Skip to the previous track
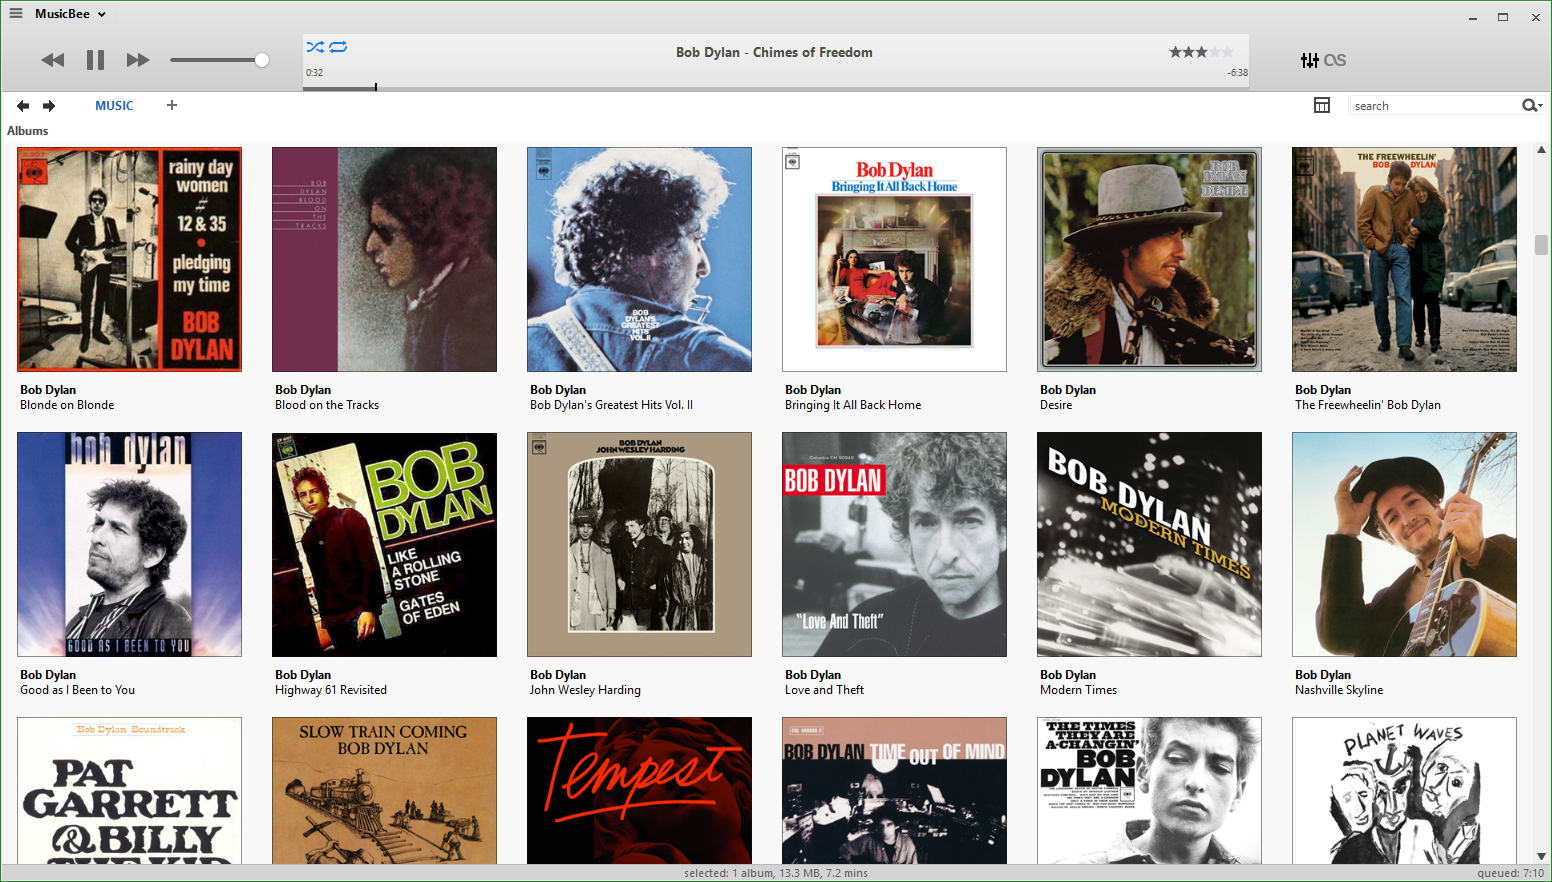The height and width of the screenshot is (882, 1552). pos(53,60)
